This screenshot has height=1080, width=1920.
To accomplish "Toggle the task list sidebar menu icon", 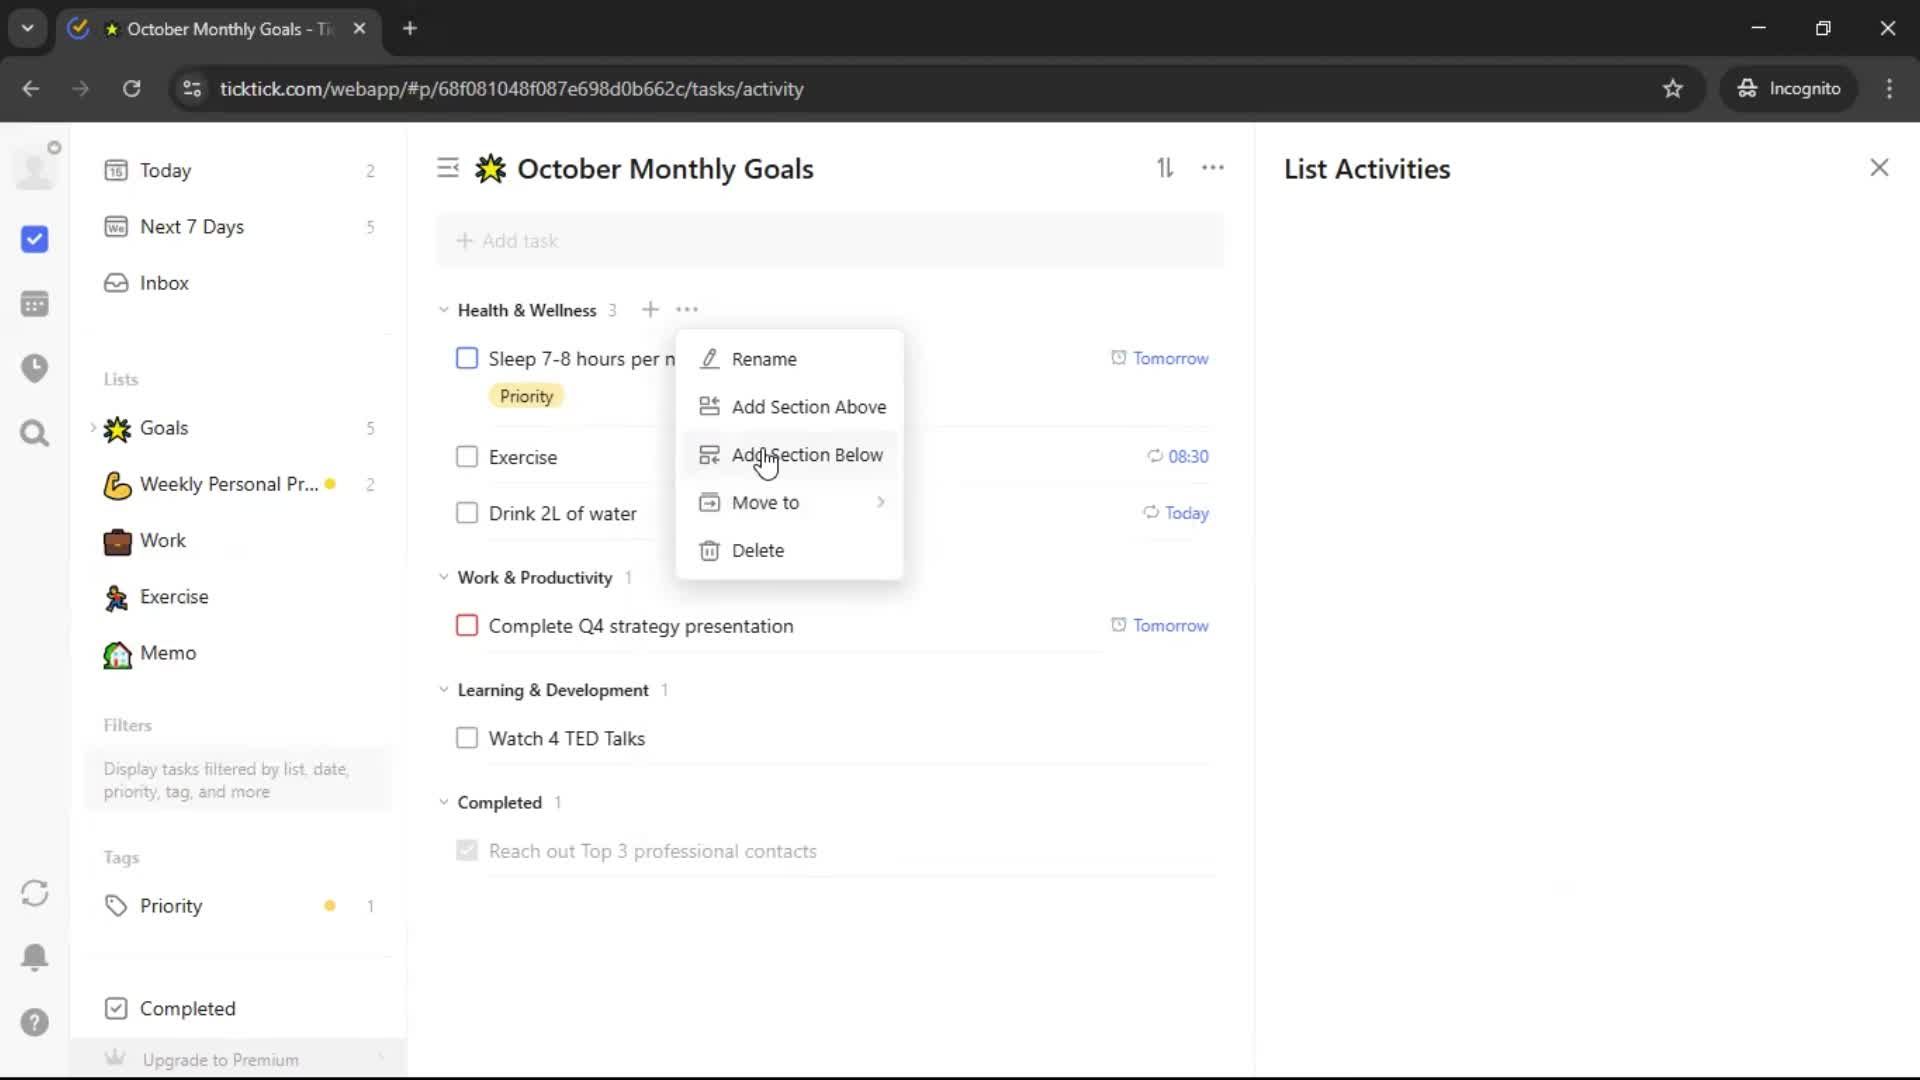I will (448, 168).
